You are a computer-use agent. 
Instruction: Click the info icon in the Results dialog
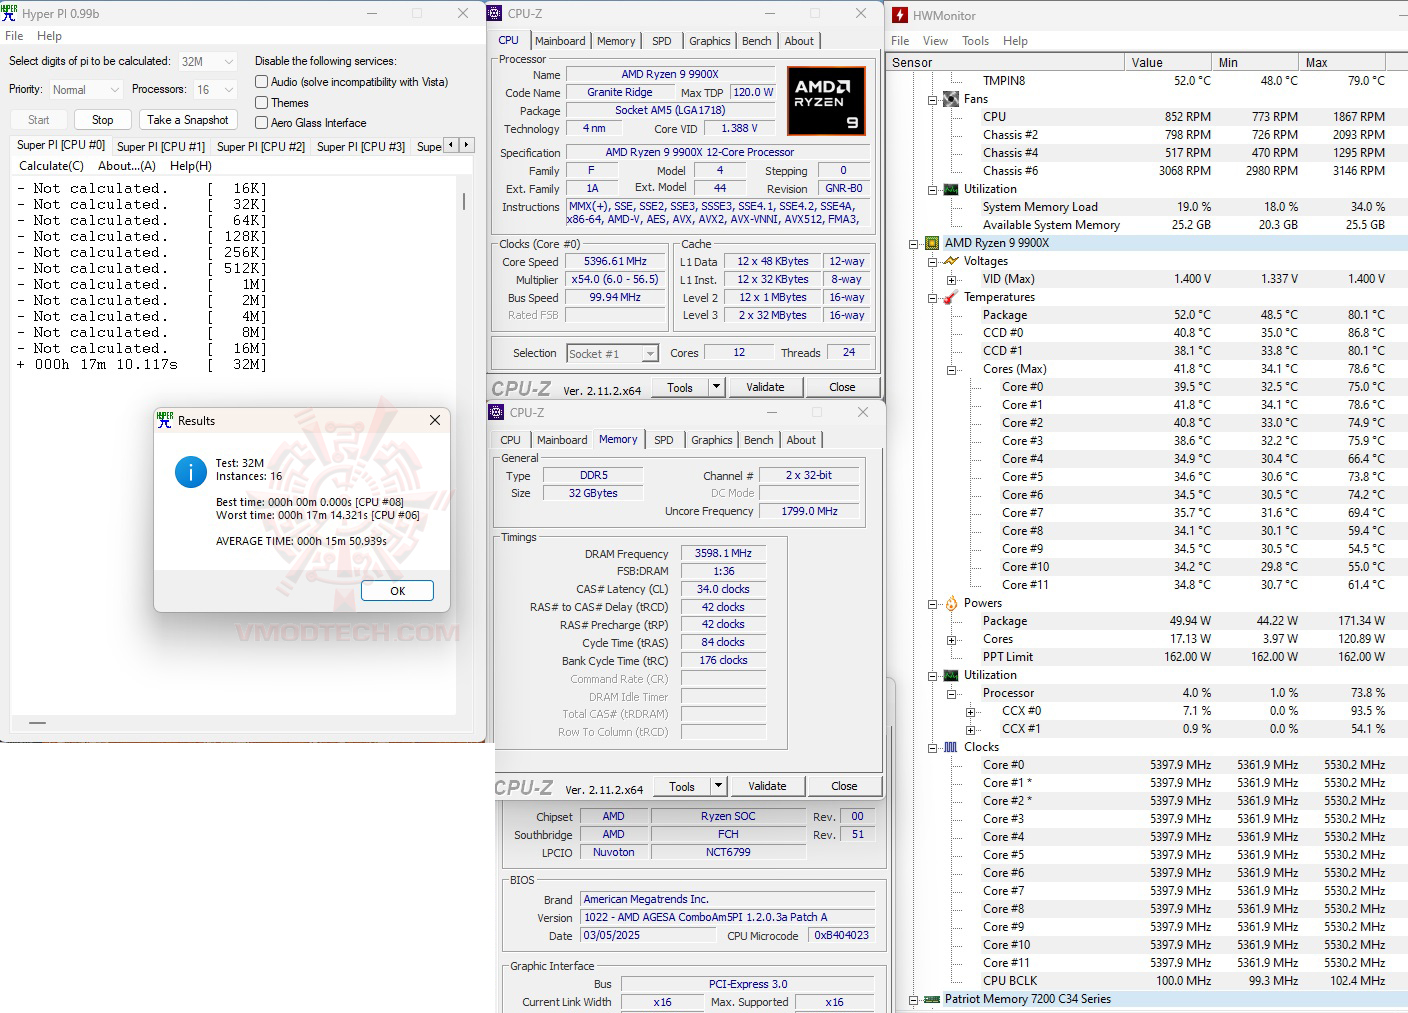click(x=190, y=472)
